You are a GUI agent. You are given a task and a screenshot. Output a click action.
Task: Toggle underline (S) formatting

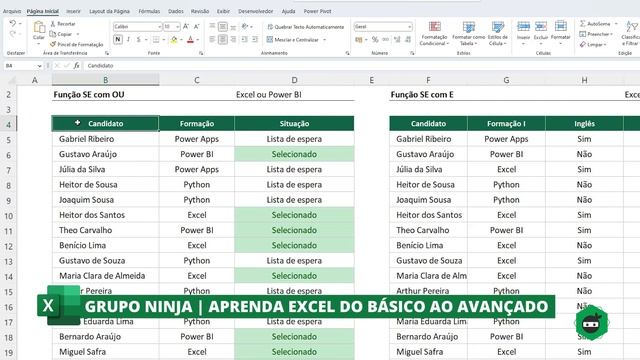pos(138,40)
